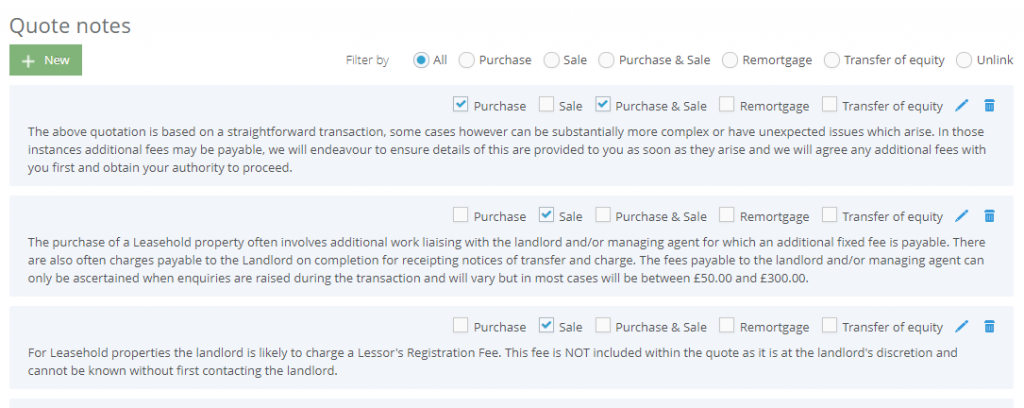Check Sale on the first note
1024x408 pixels.
coord(547,104)
